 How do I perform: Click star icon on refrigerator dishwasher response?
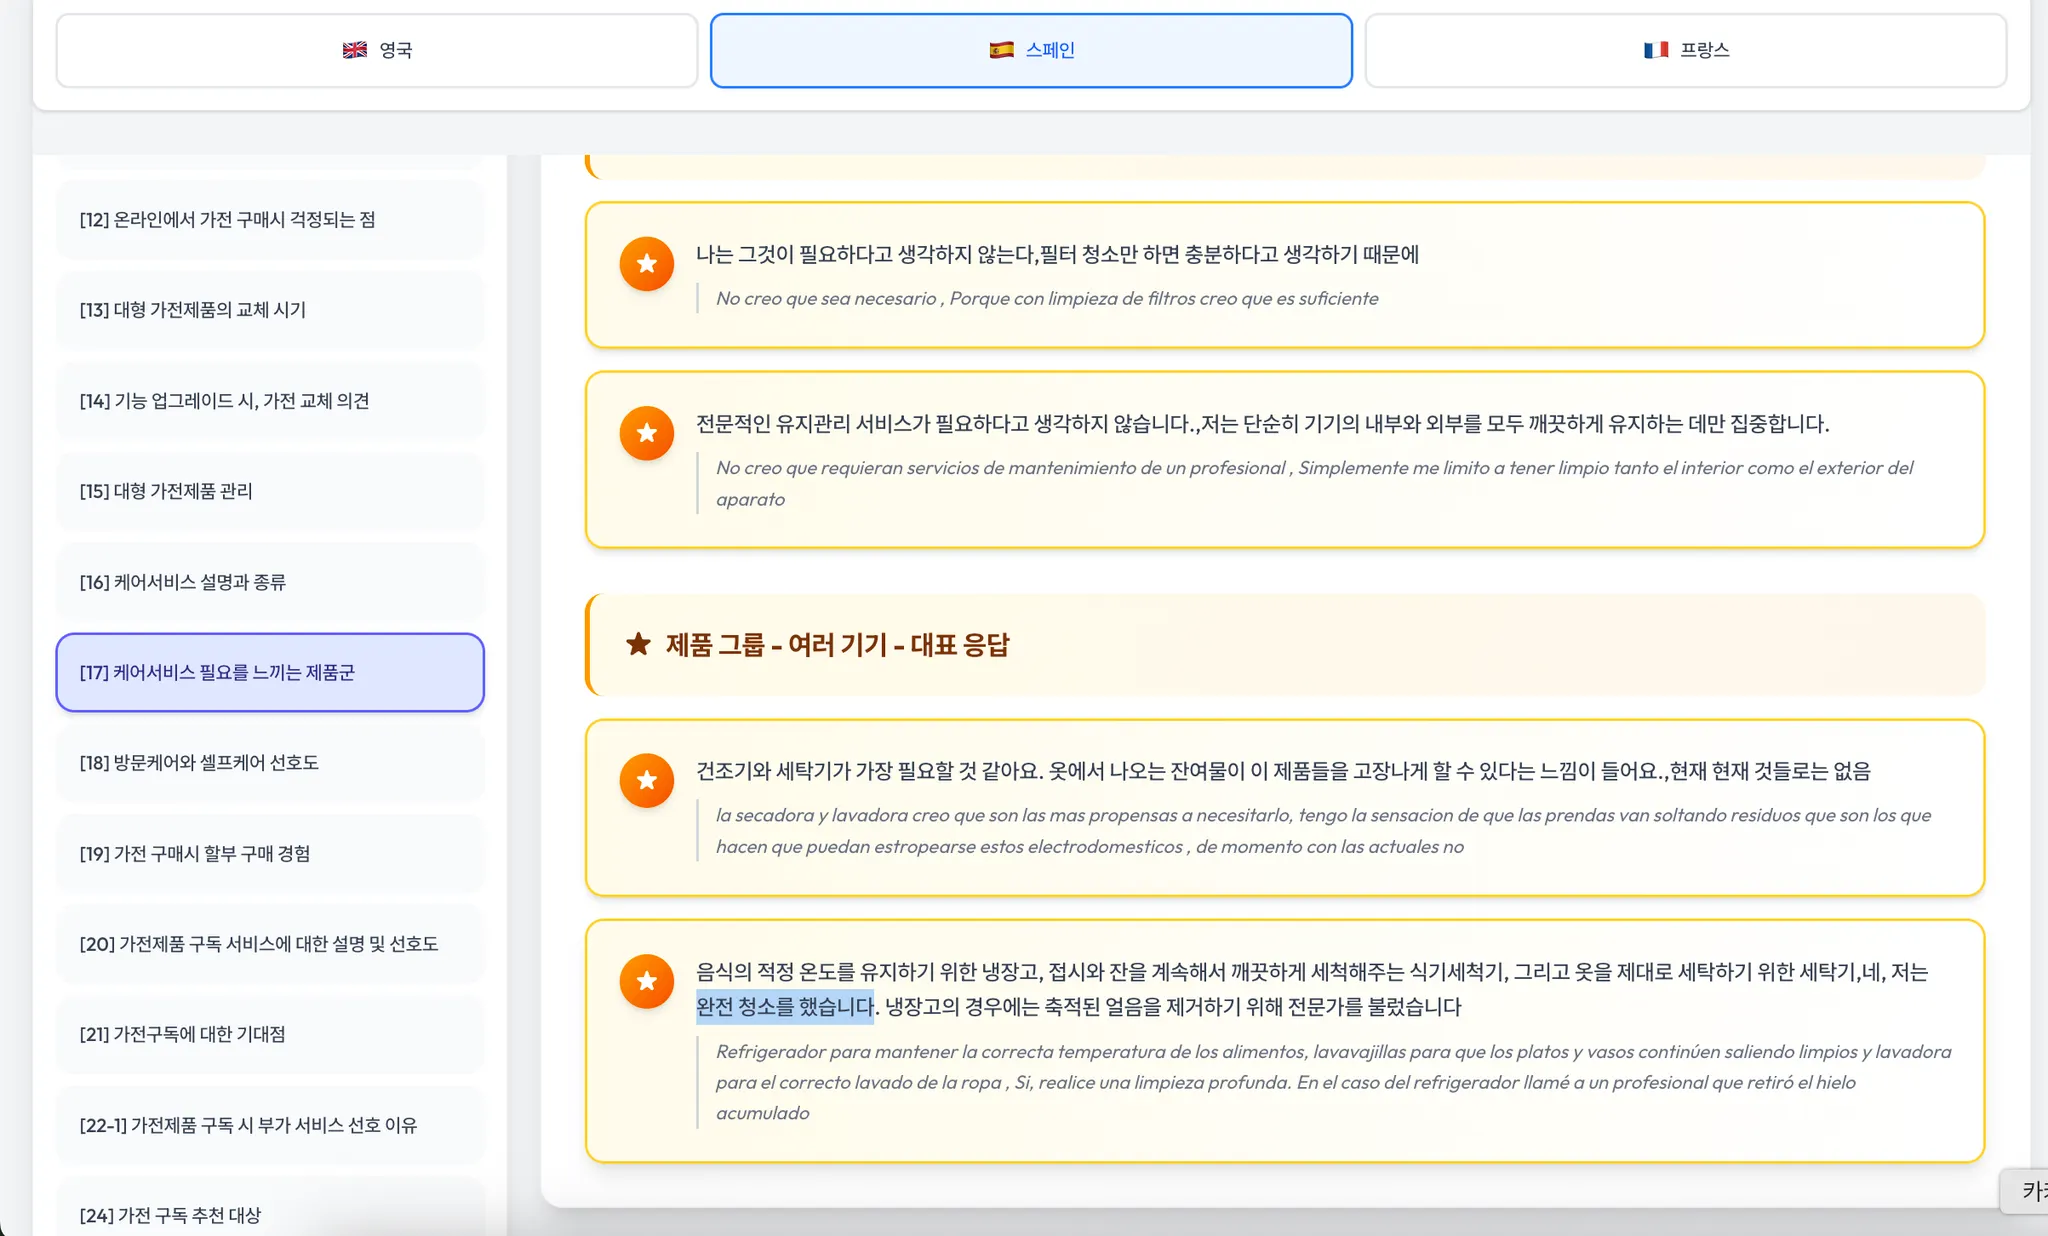pyautogui.click(x=647, y=981)
